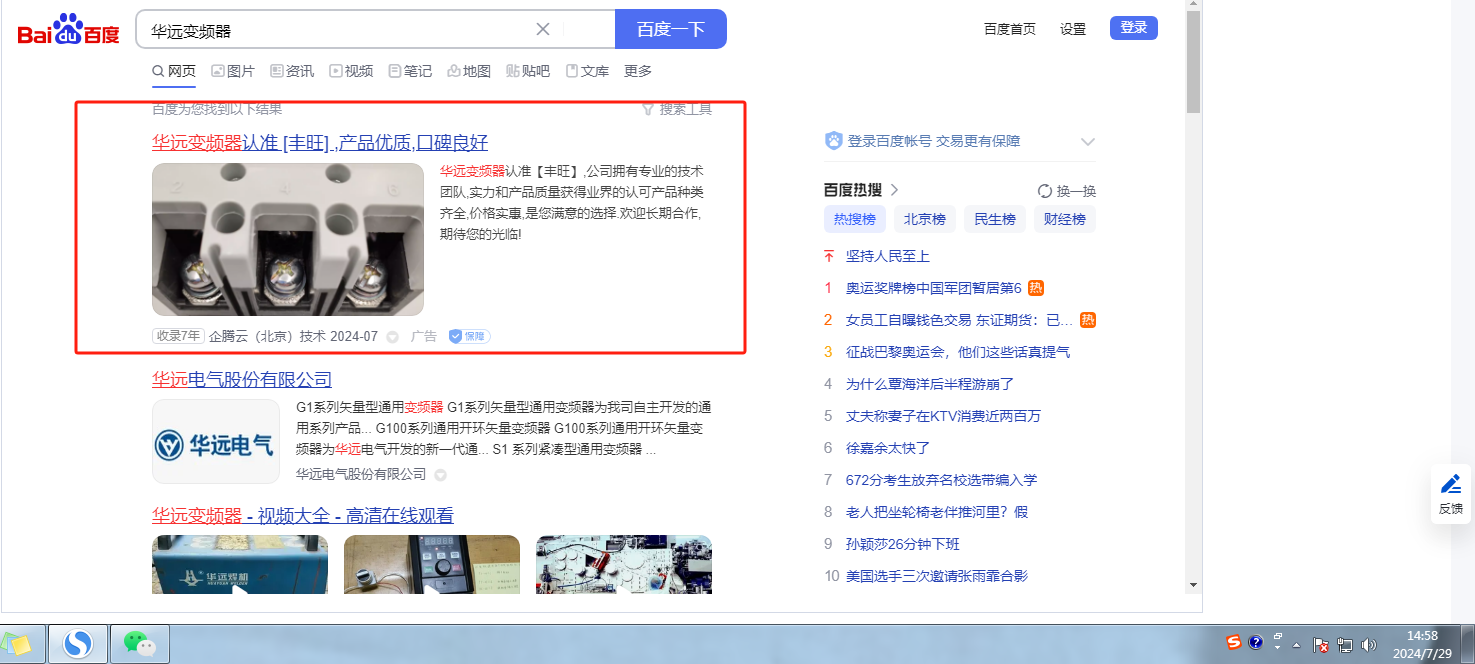
Task: Play the third video thumbnail
Action: tap(624, 565)
